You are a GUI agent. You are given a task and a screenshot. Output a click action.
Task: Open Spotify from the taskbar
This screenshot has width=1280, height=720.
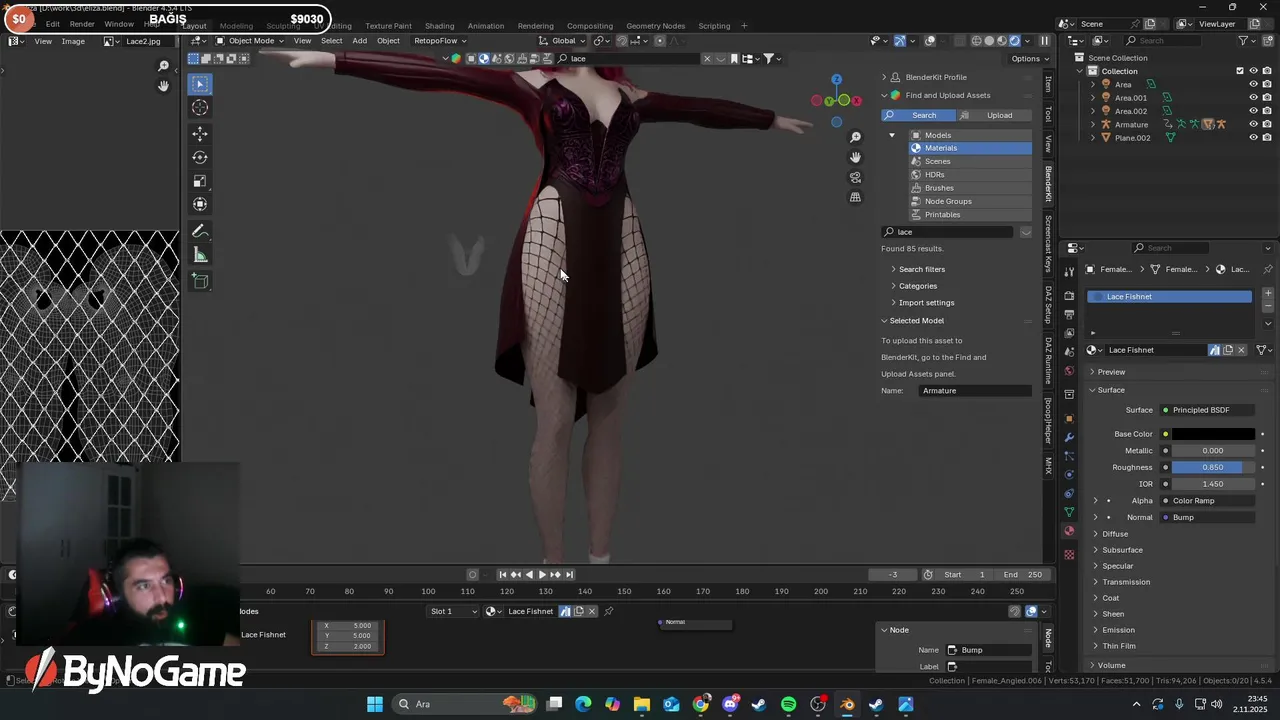(x=789, y=704)
